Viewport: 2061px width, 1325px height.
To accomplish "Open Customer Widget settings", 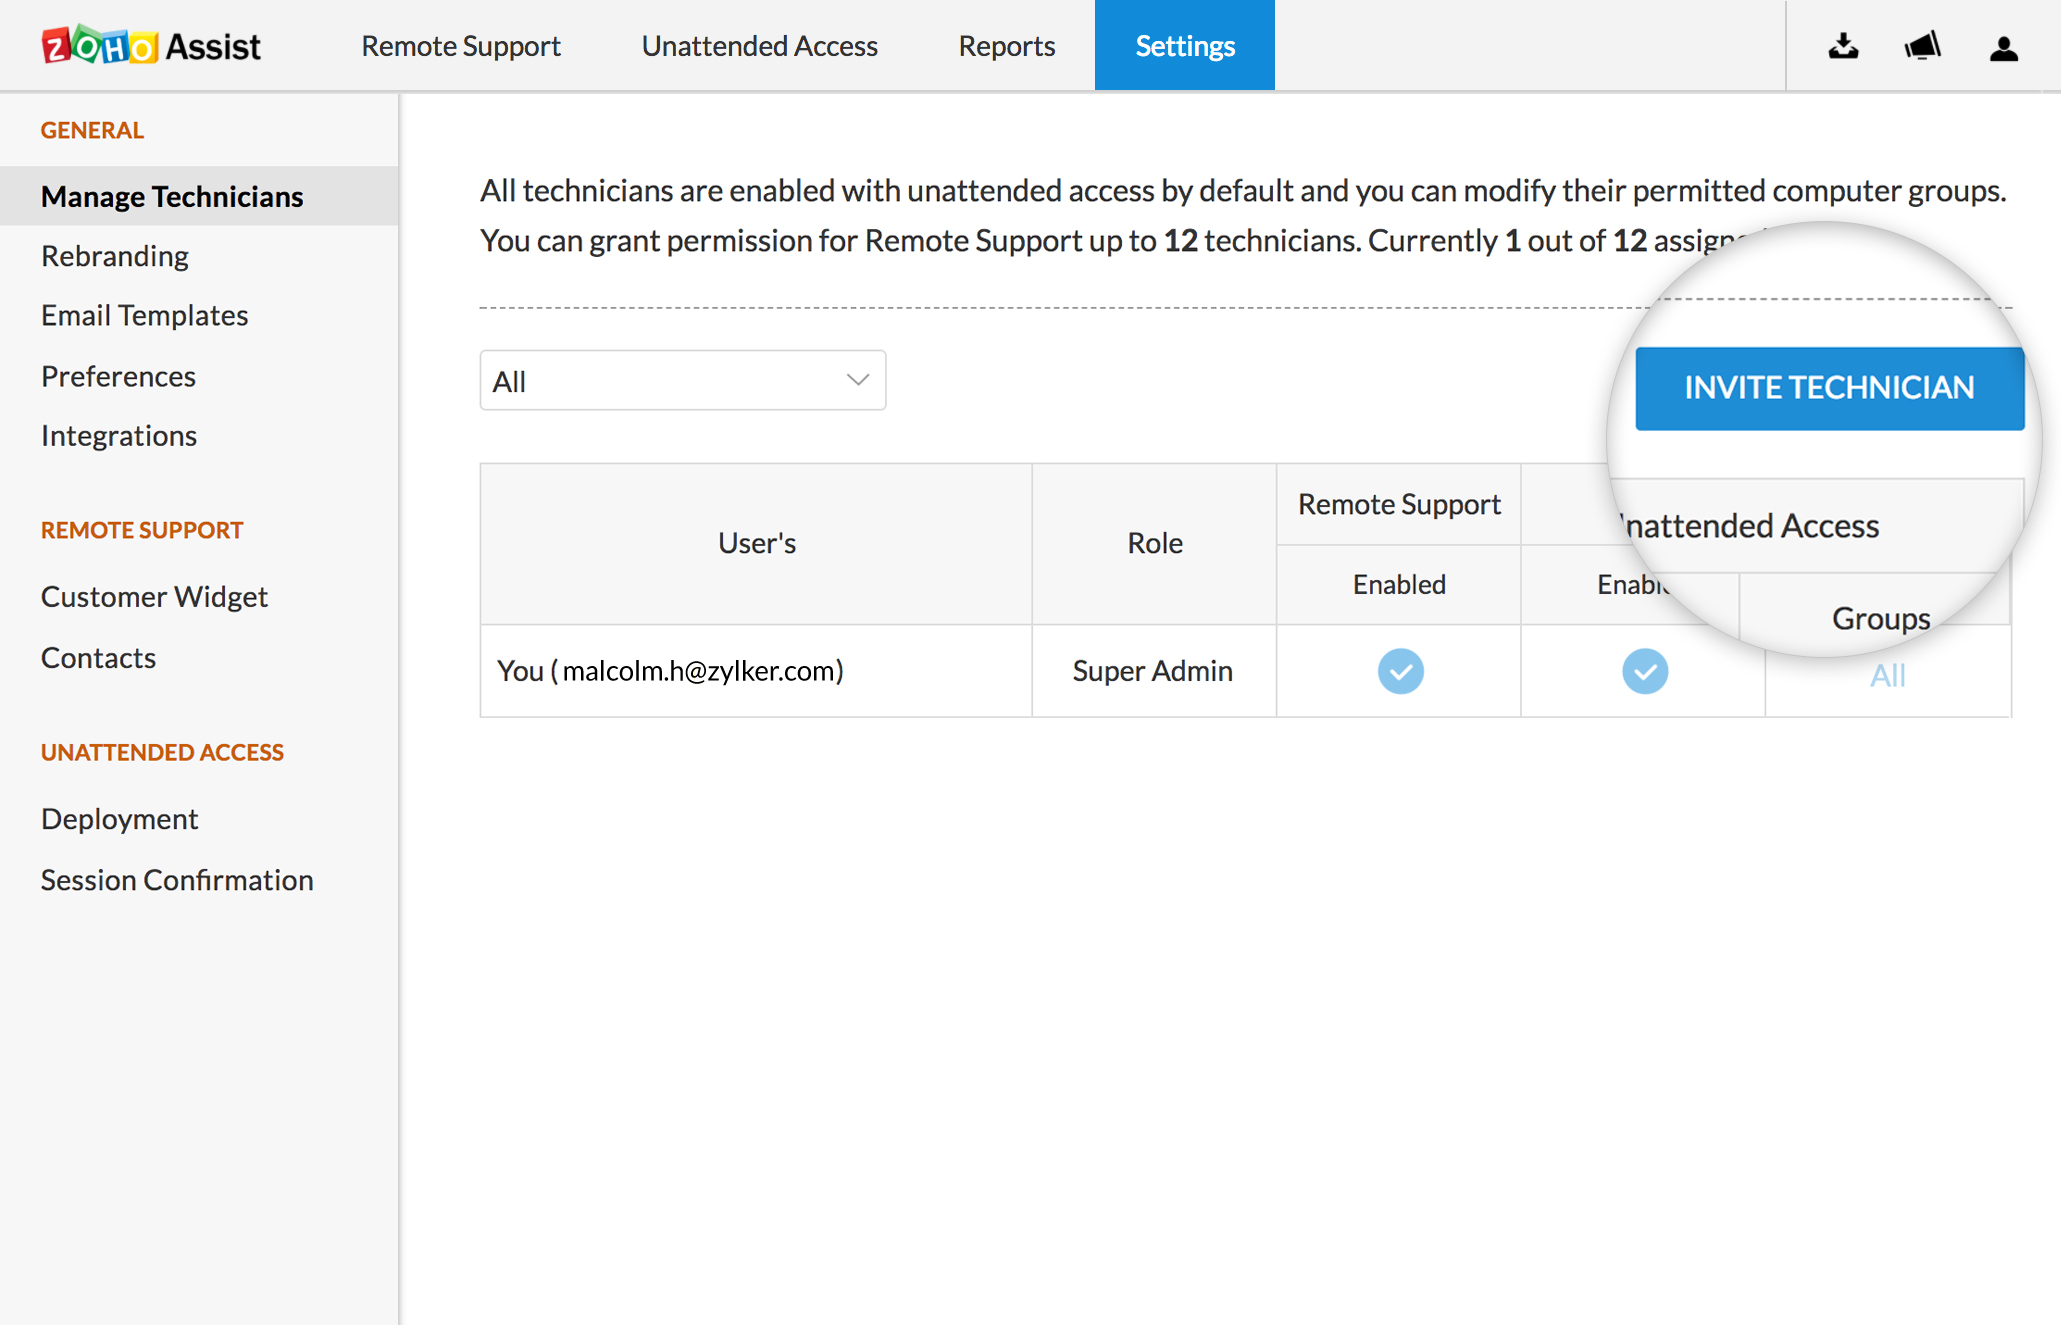I will (154, 597).
